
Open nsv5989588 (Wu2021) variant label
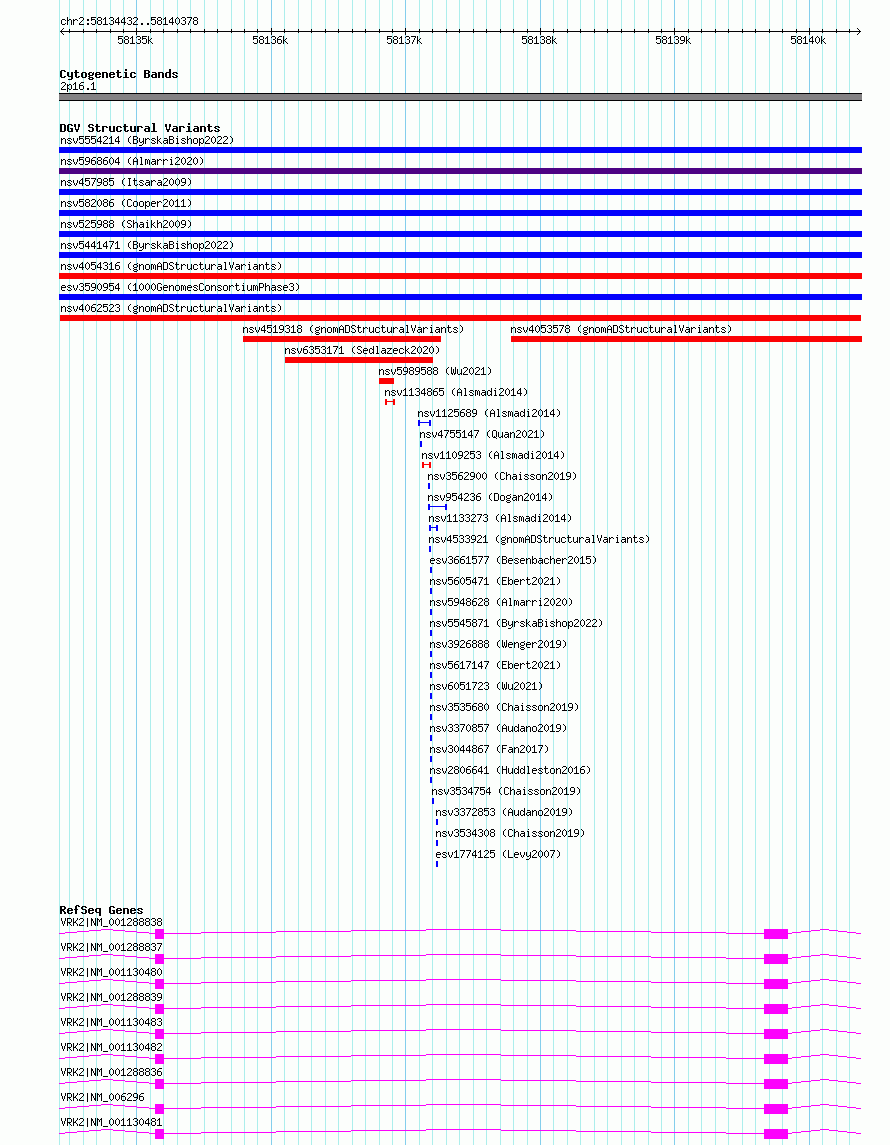[435, 372]
